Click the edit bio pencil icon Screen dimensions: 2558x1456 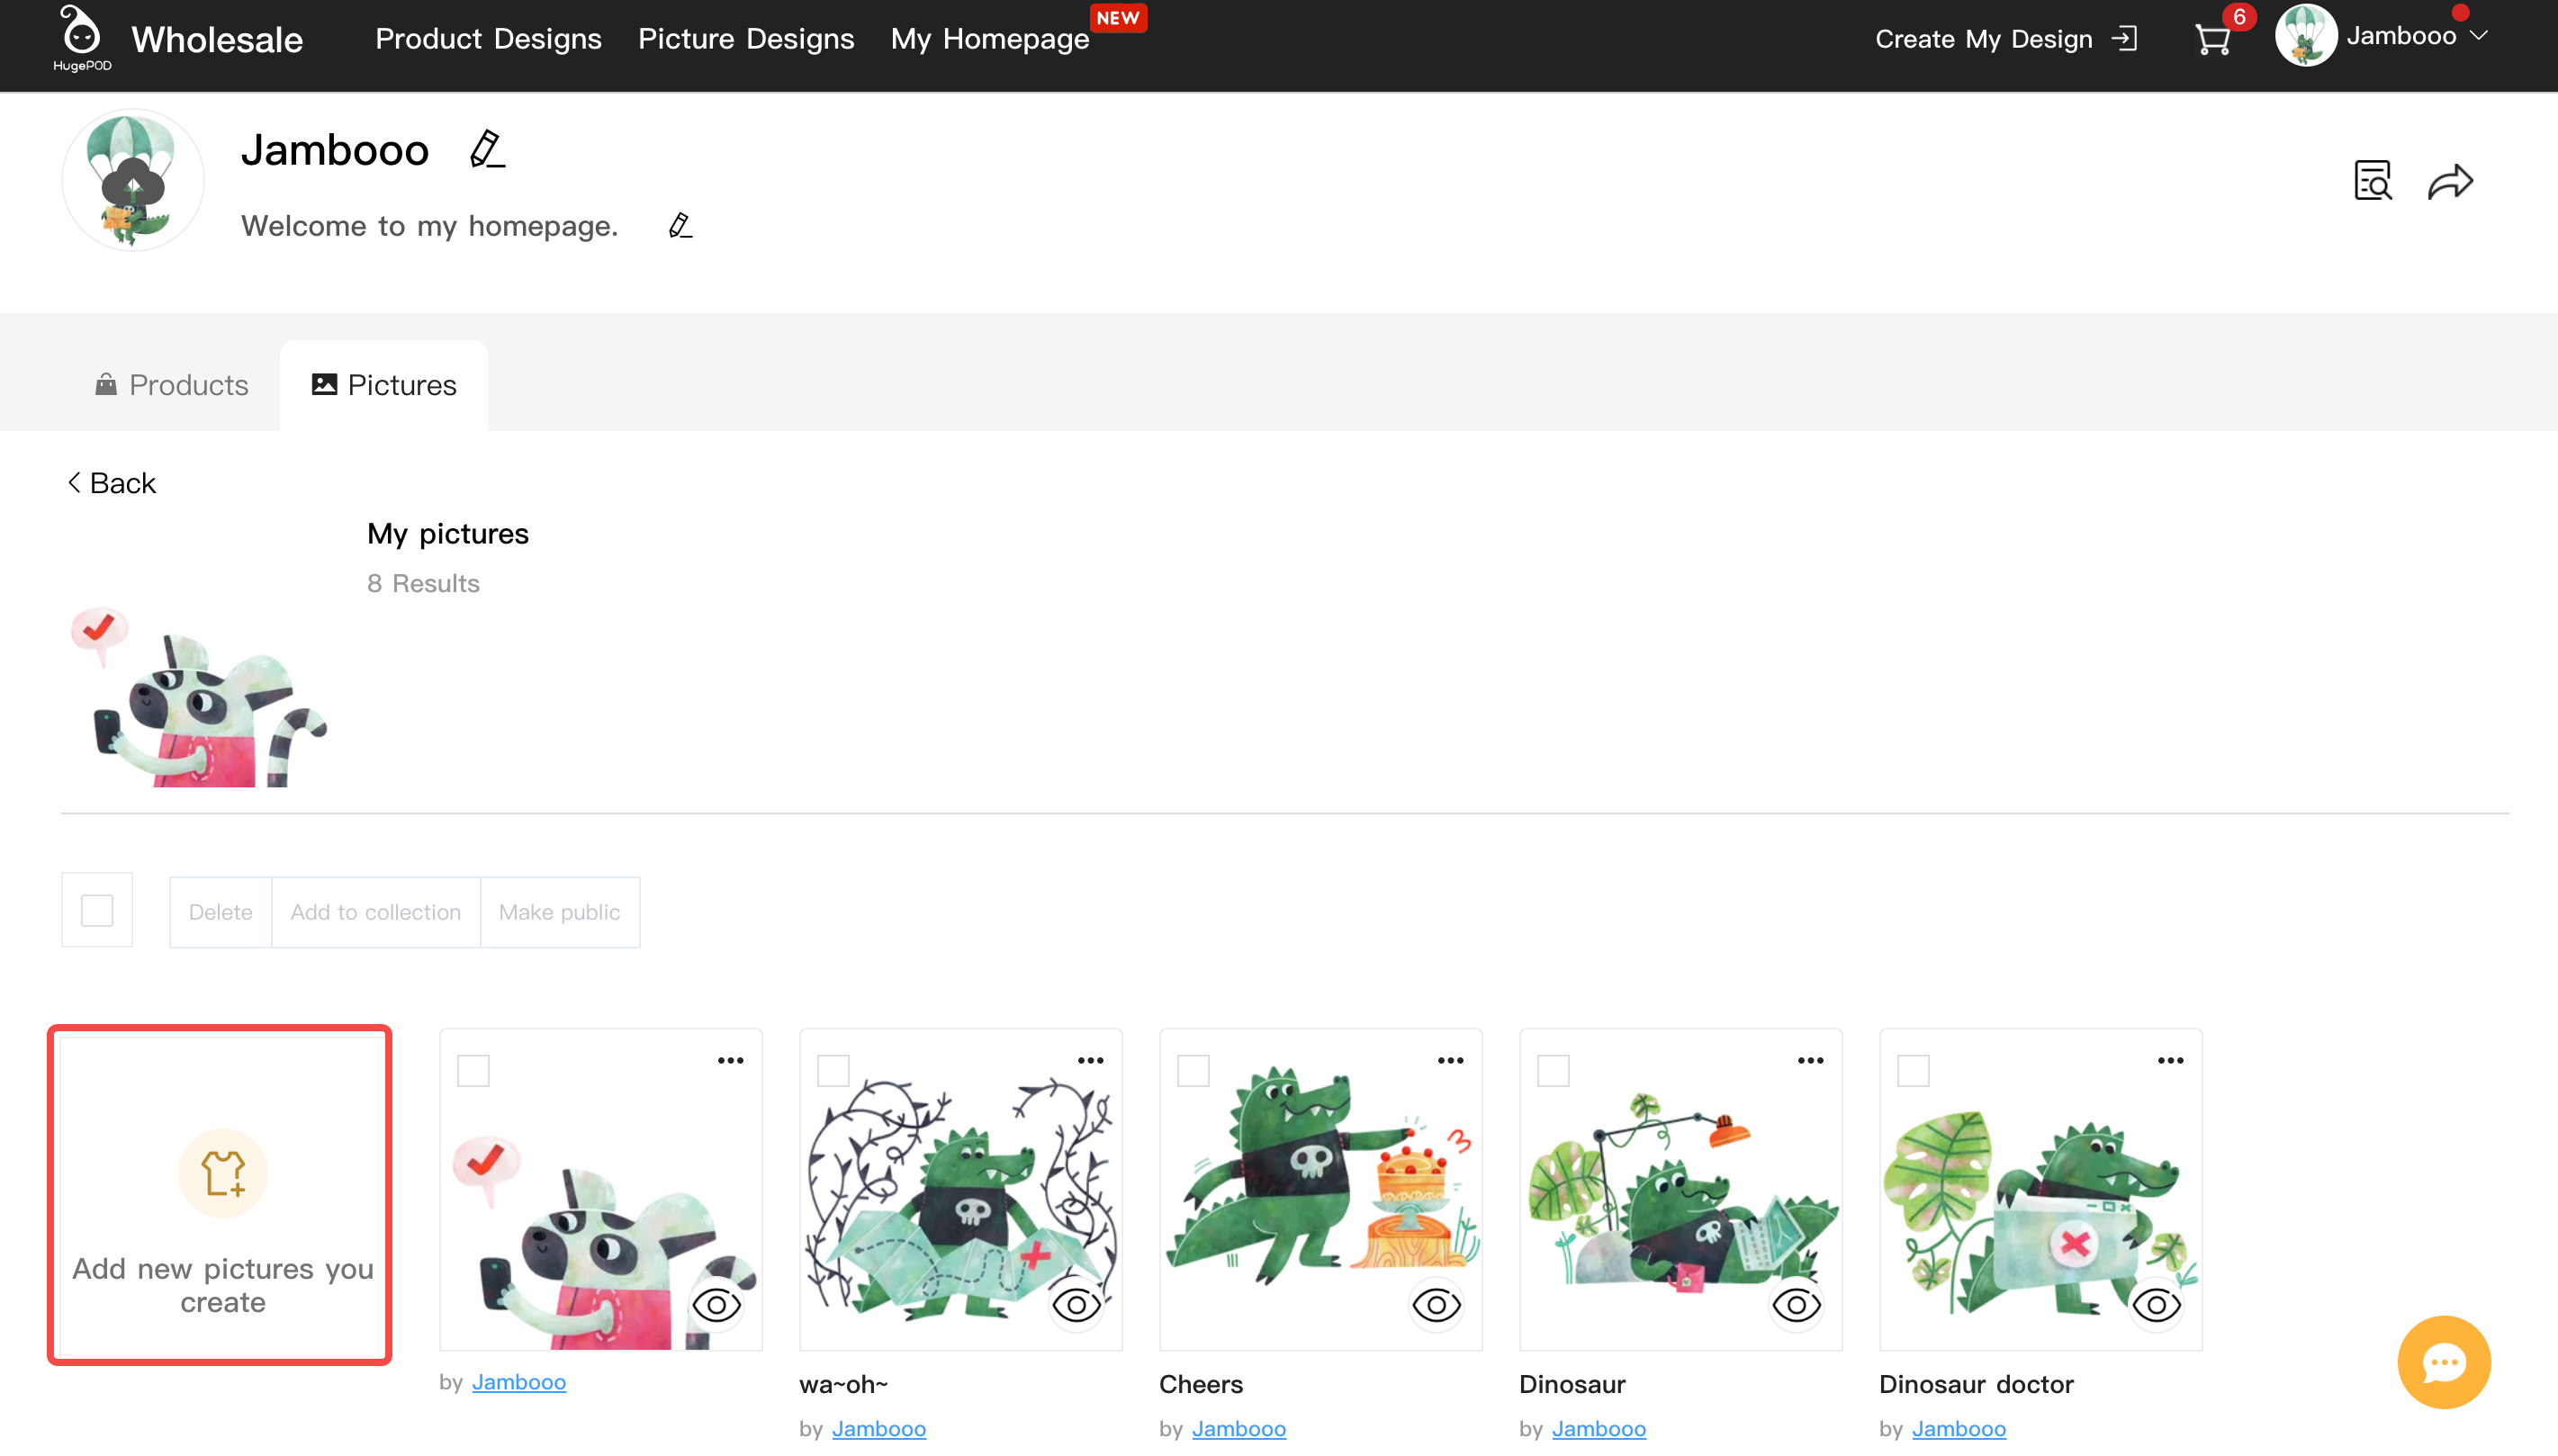point(680,225)
